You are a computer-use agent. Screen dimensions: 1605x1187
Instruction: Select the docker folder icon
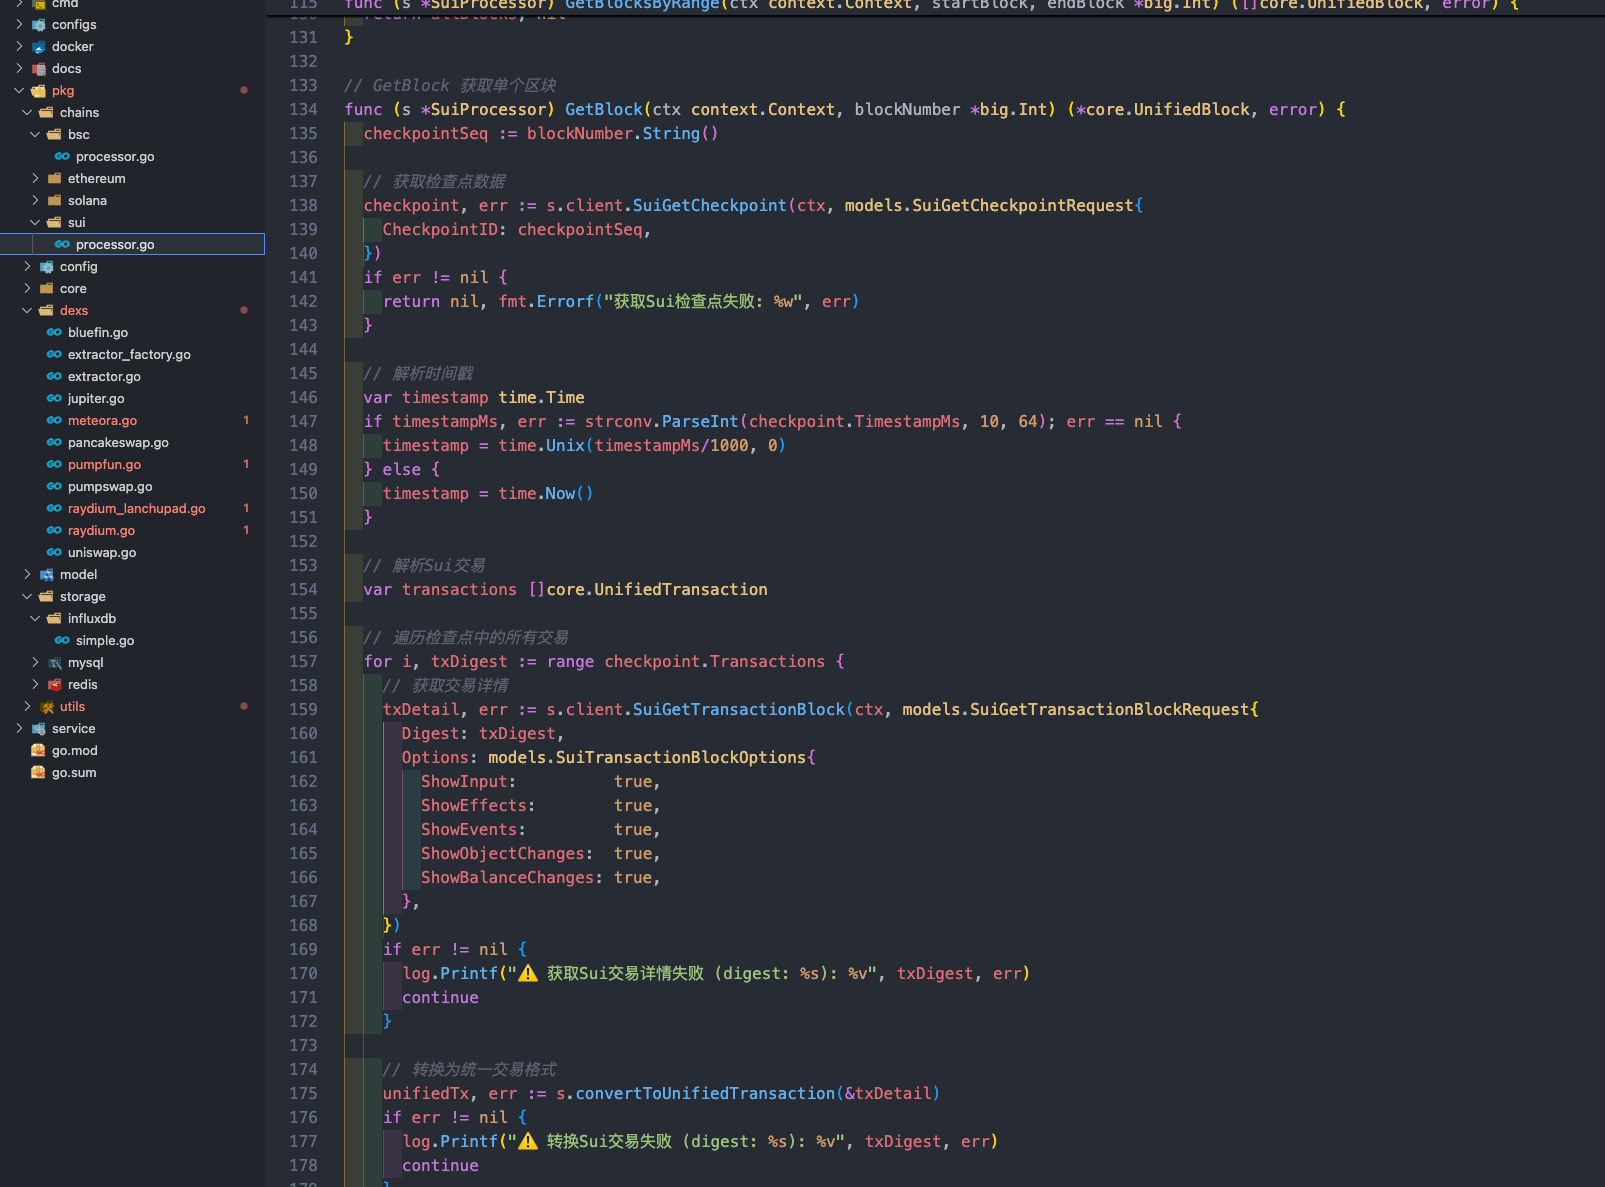[39, 47]
